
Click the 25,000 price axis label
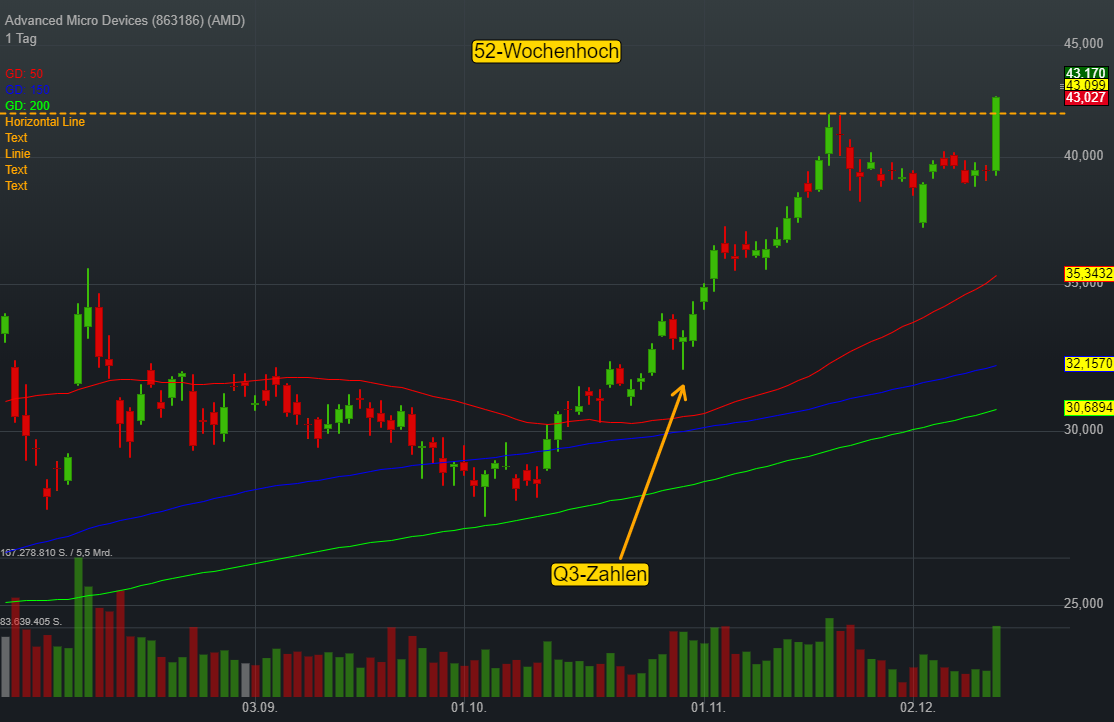(x=1083, y=603)
